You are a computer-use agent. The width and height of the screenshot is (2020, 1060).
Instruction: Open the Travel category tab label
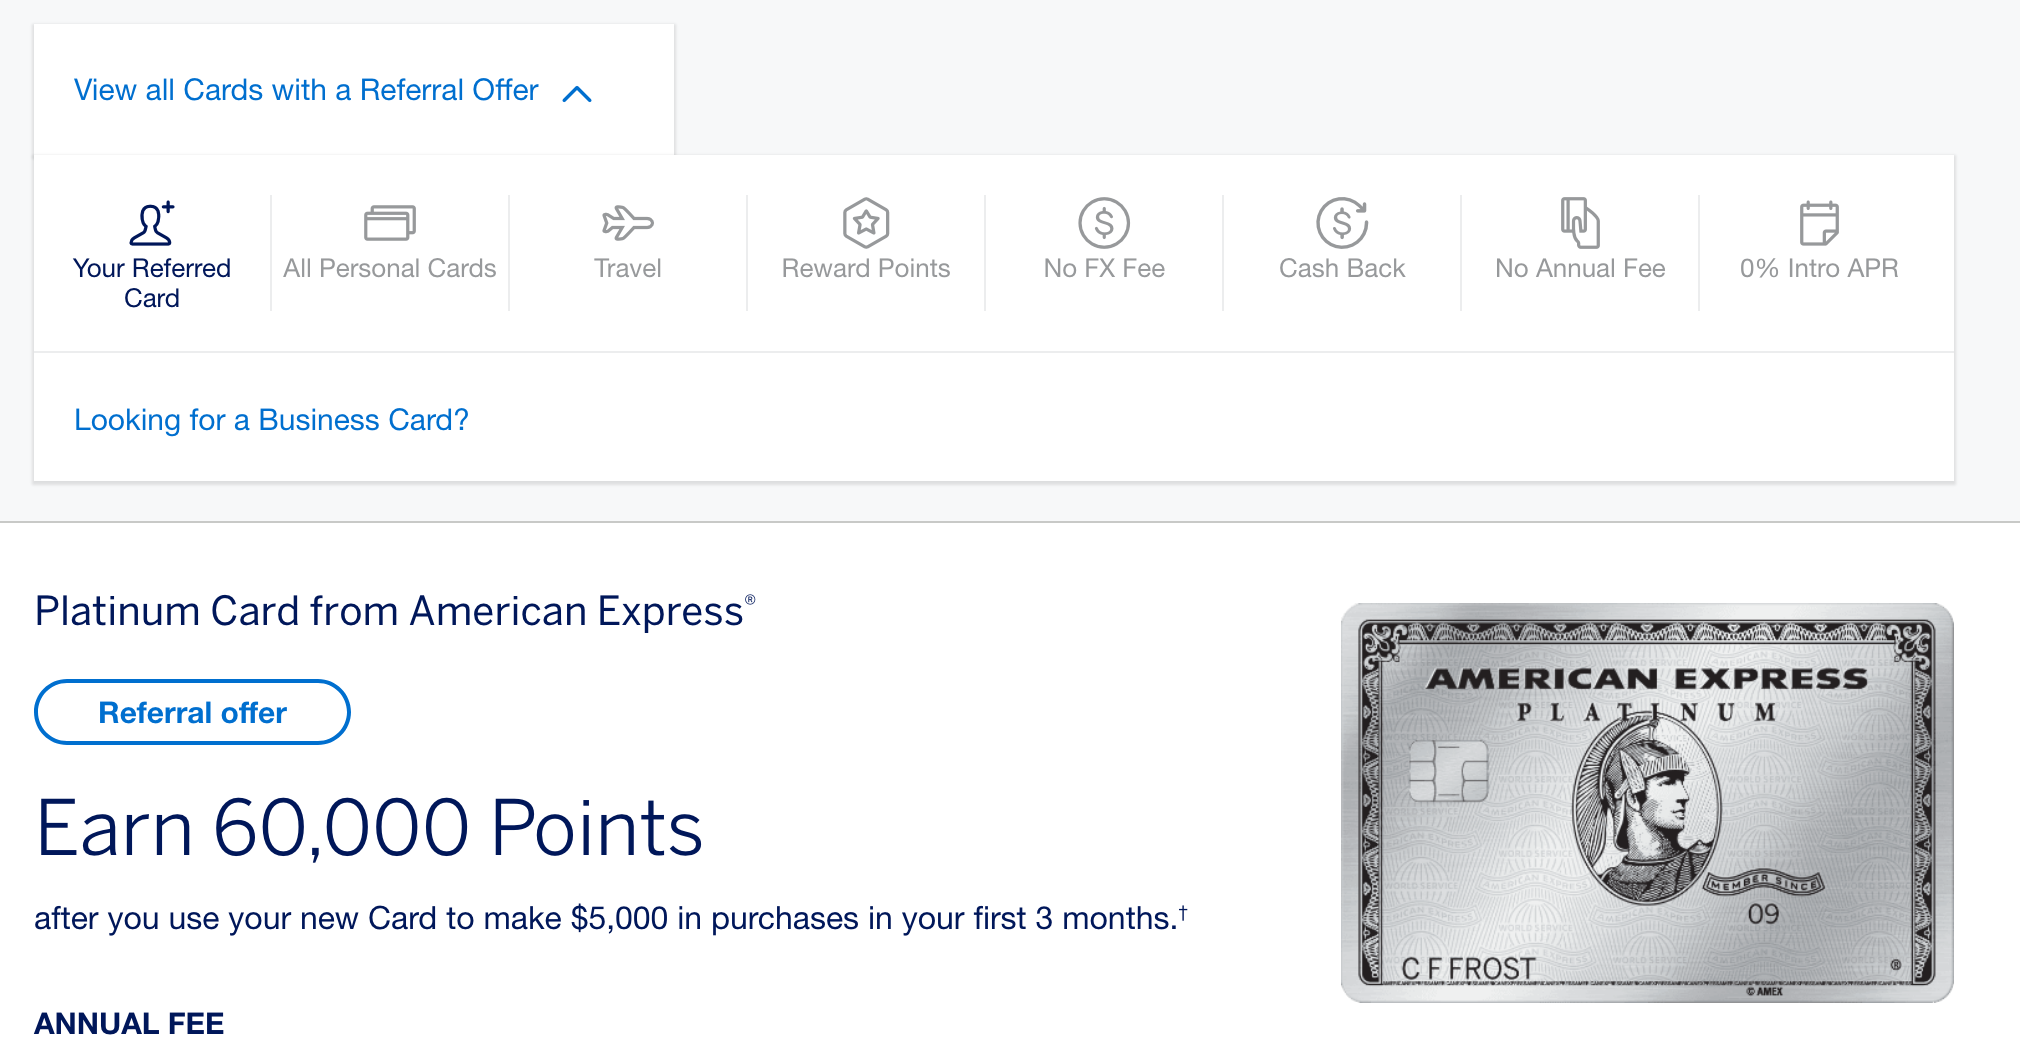628,268
